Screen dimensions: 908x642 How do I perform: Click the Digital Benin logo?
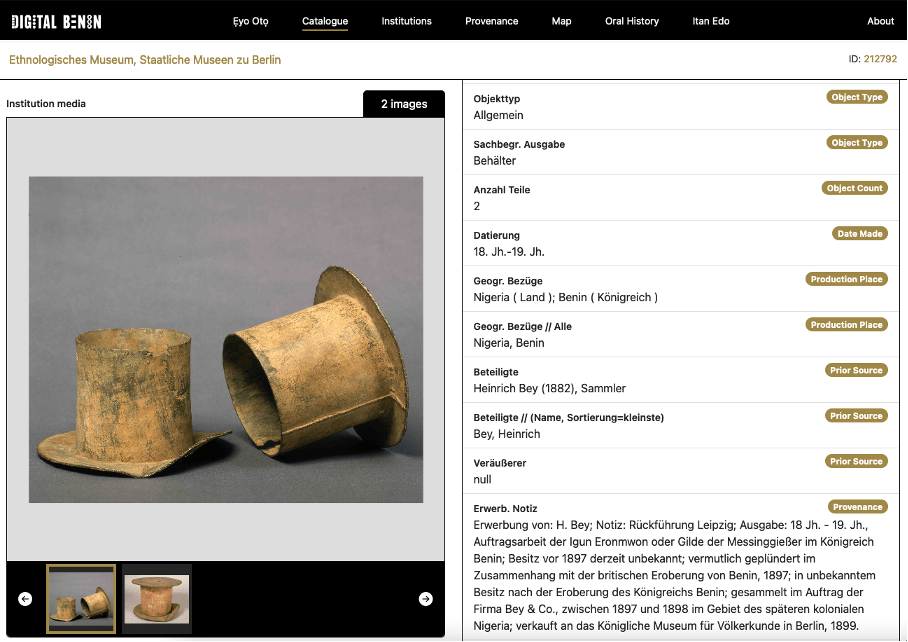(56, 21)
